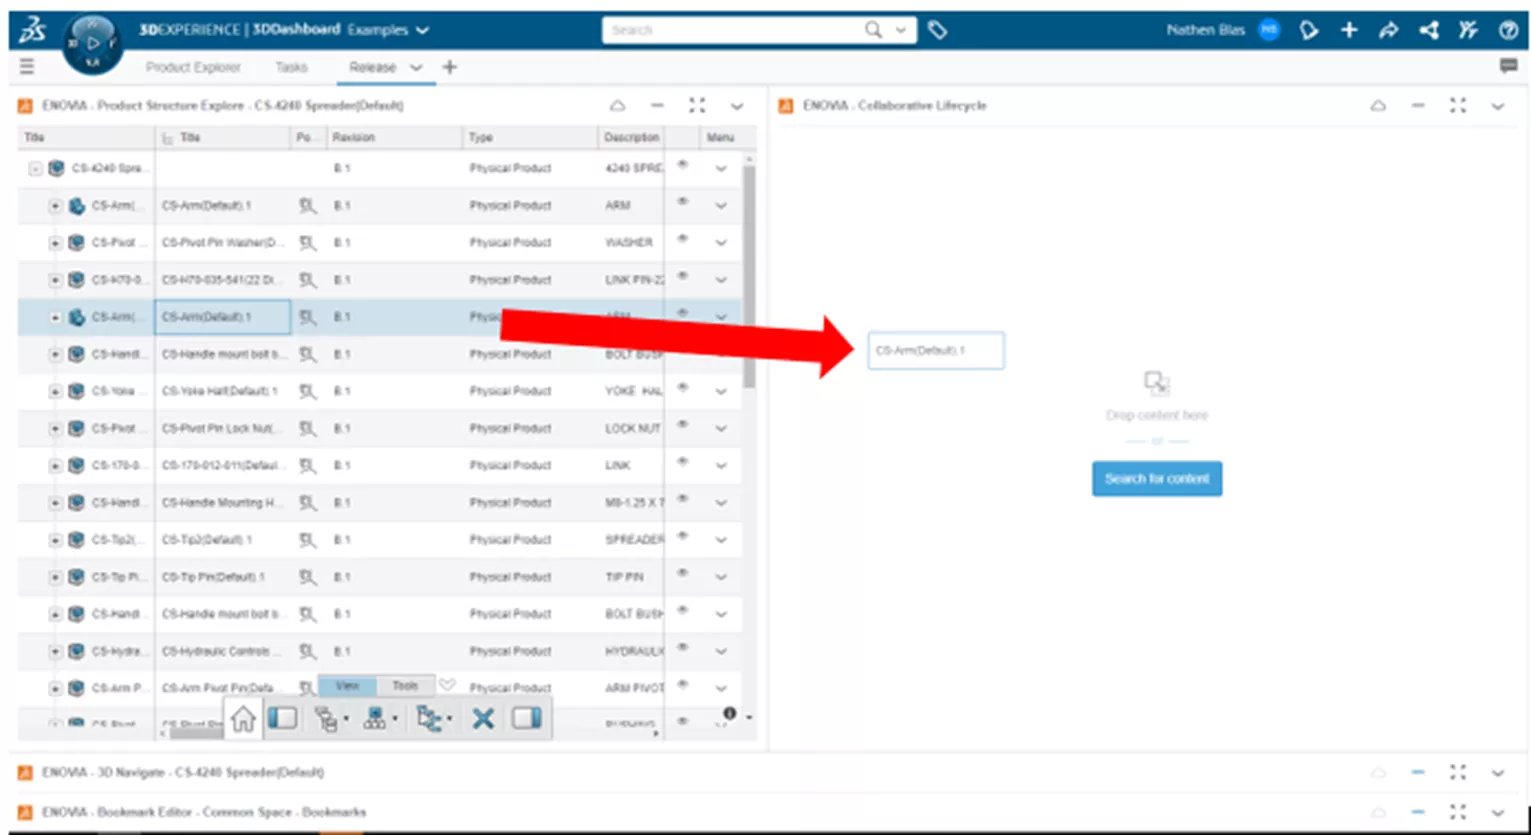Click the 6WTags tag icon
The height and width of the screenshot is (835, 1531).
[937, 30]
